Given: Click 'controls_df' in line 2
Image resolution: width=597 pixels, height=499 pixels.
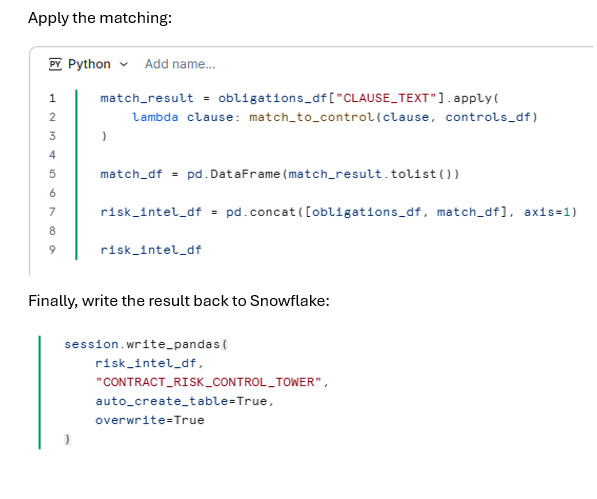Looking at the screenshot, I should [488, 117].
